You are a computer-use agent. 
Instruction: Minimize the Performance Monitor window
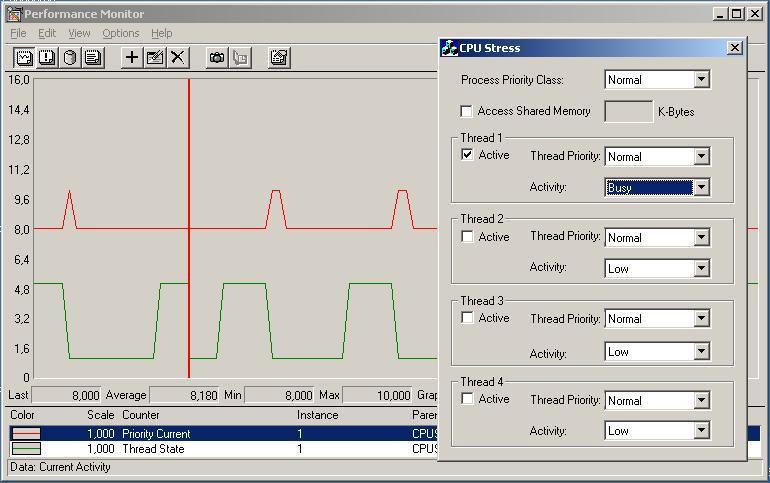pos(720,14)
